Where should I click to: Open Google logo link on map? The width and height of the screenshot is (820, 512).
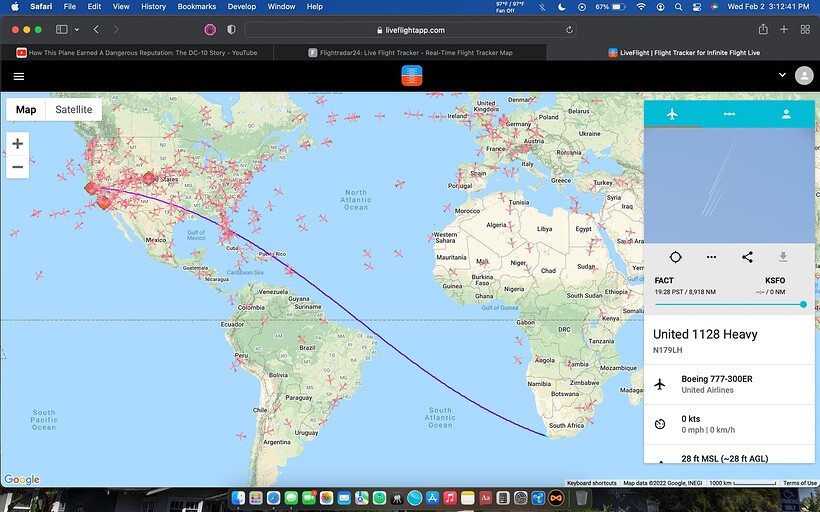tap(22, 479)
